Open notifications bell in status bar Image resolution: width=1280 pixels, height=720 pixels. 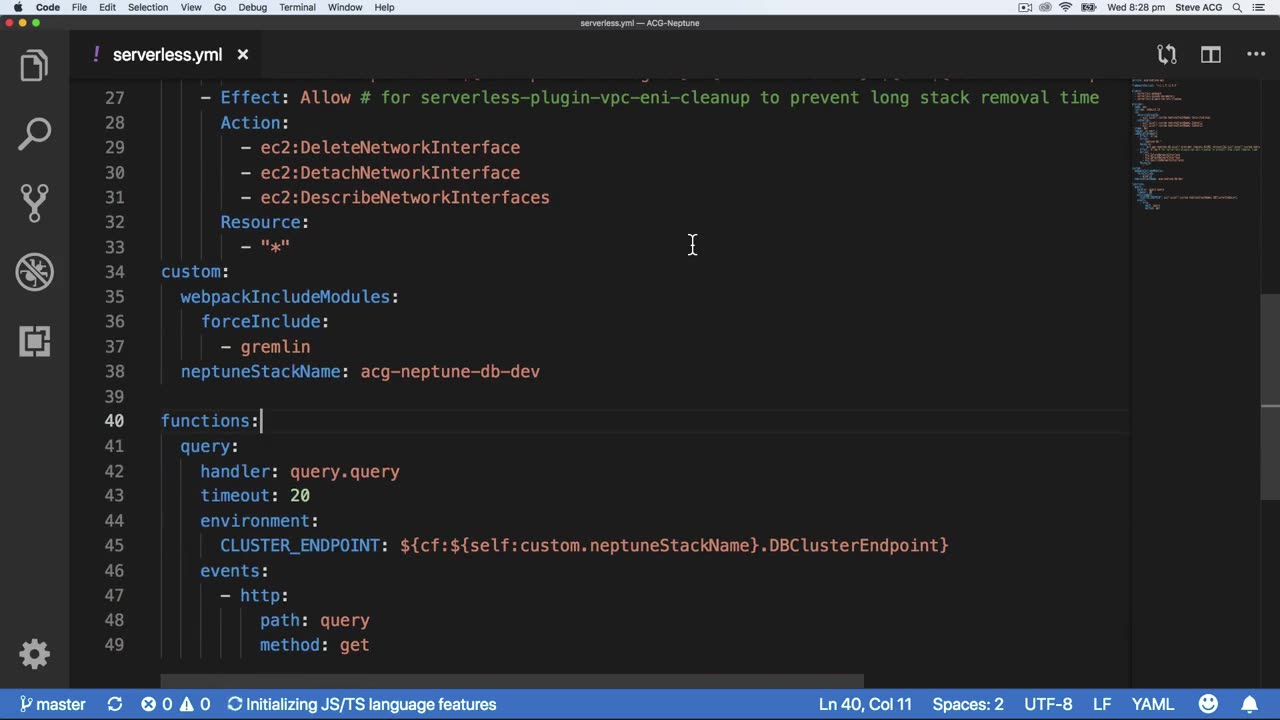click(x=1249, y=704)
